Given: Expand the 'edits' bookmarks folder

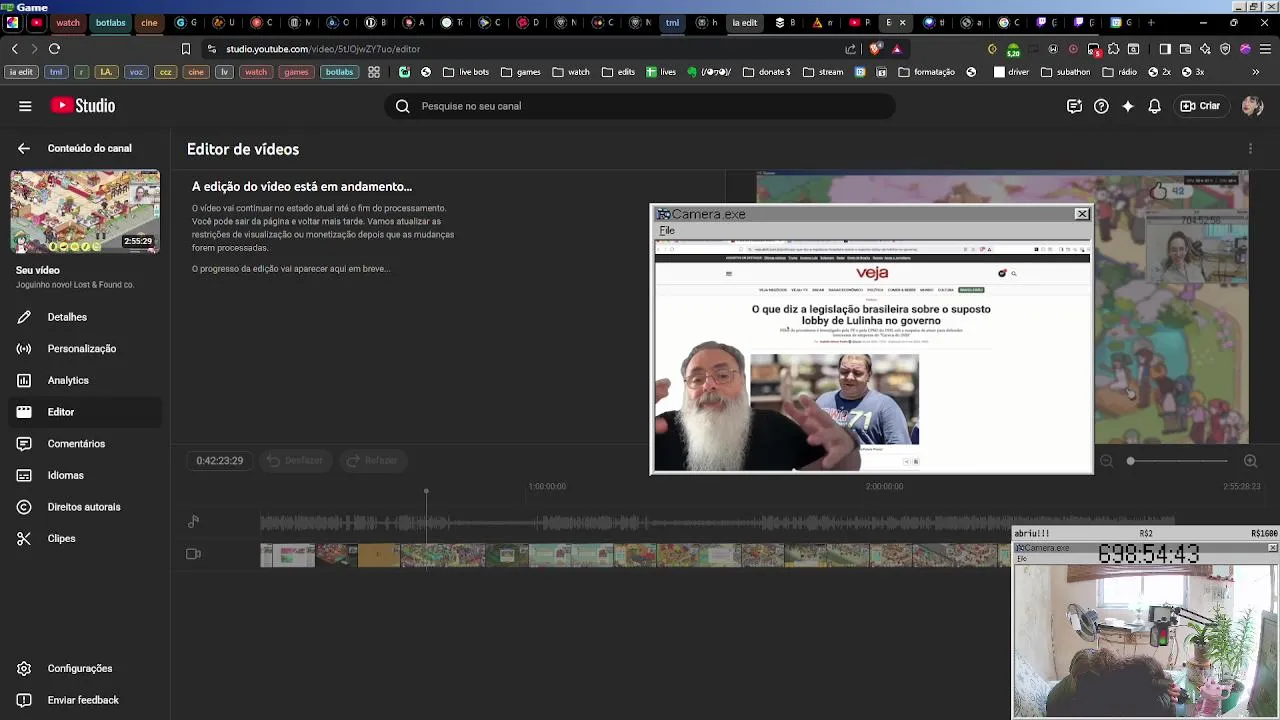Looking at the screenshot, I should (618, 72).
